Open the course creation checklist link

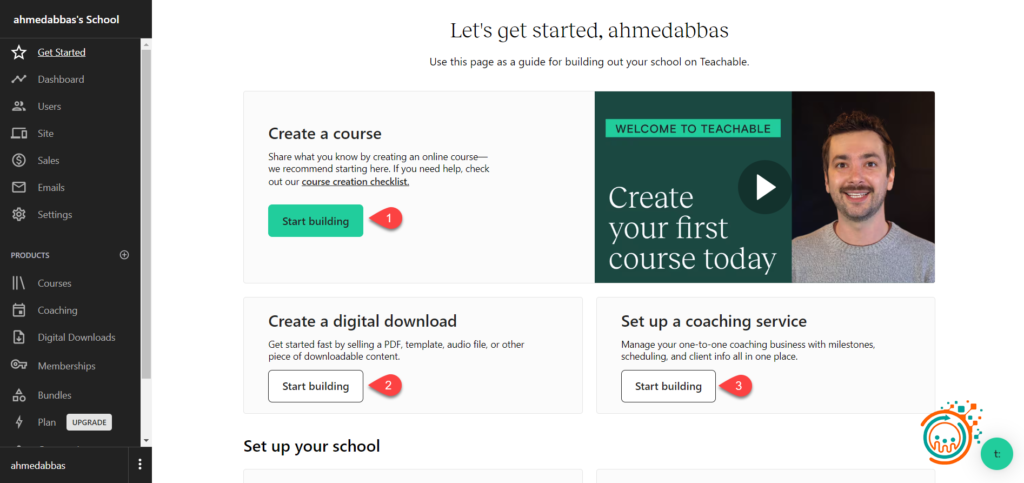pyautogui.click(x=355, y=182)
